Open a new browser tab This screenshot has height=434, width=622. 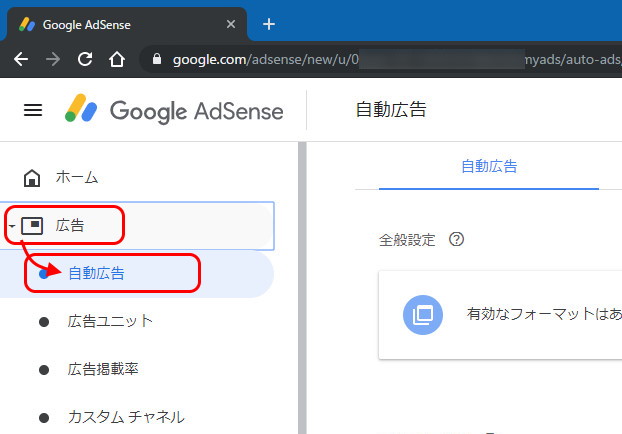pyautogui.click(x=269, y=24)
